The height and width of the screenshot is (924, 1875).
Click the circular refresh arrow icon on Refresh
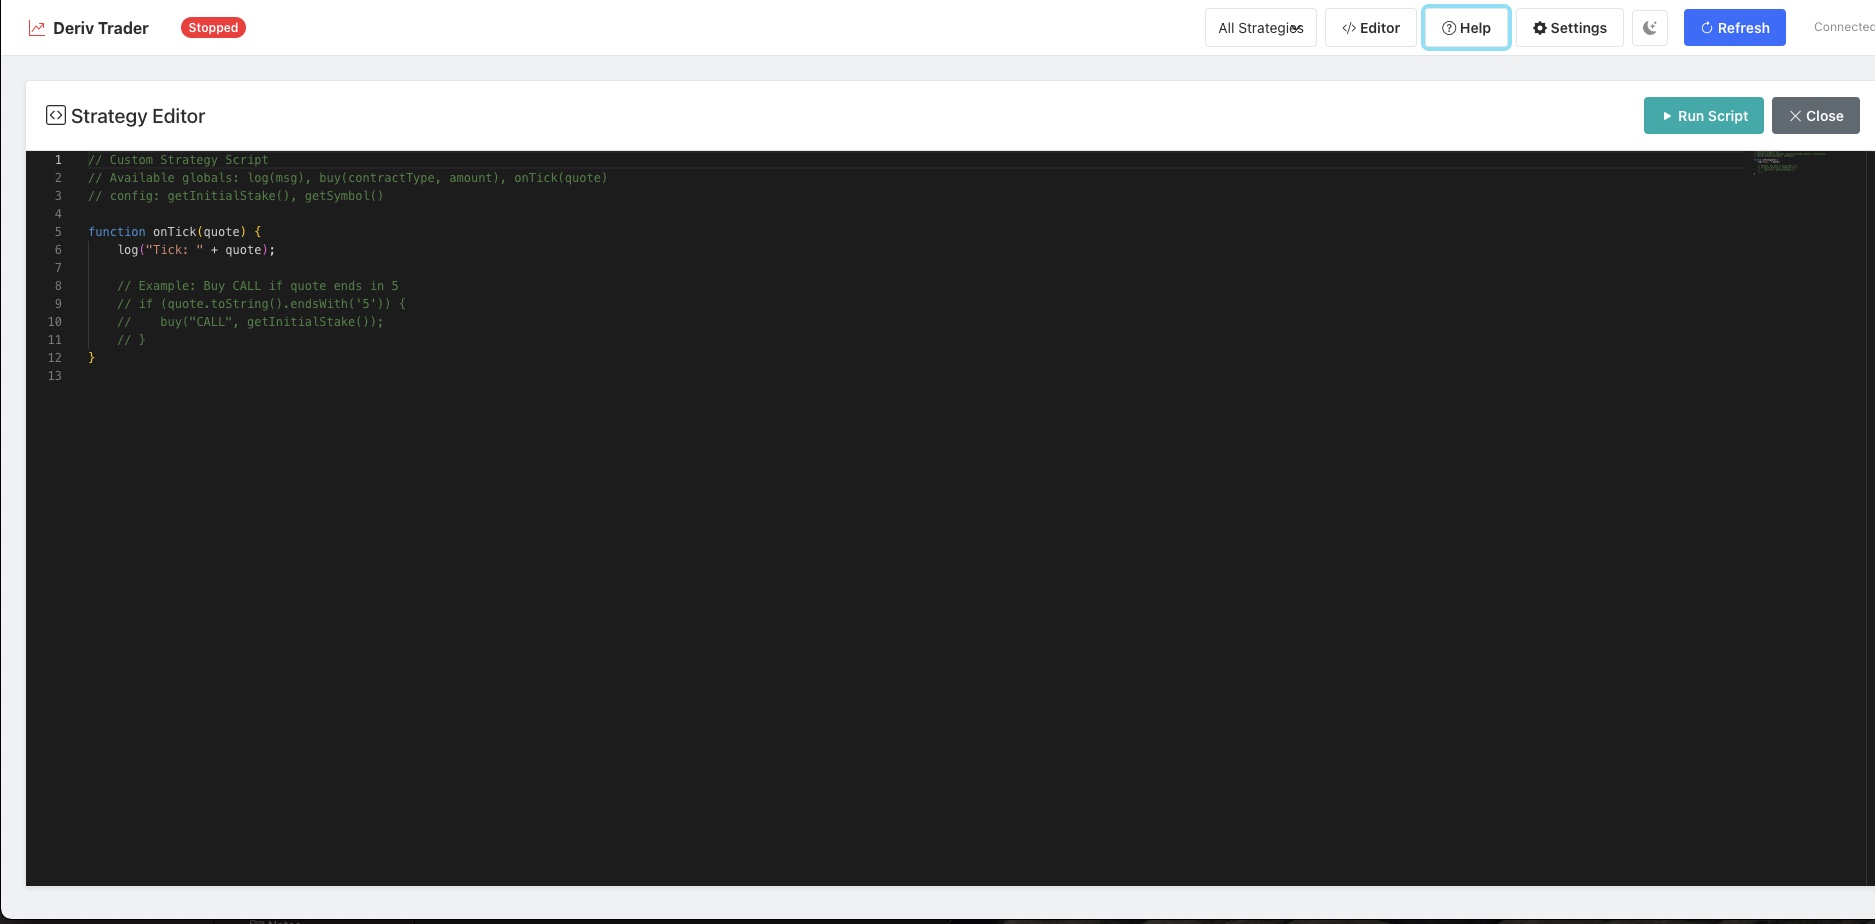click(1707, 27)
